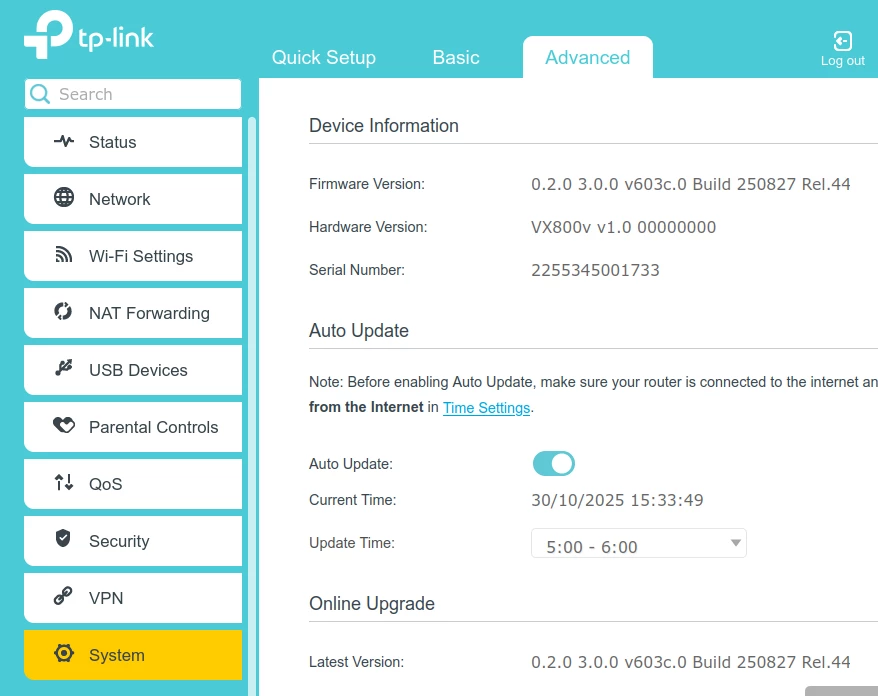This screenshot has height=696, width=878.
Task: Open the Status menu label
Action: pos(113,142)
